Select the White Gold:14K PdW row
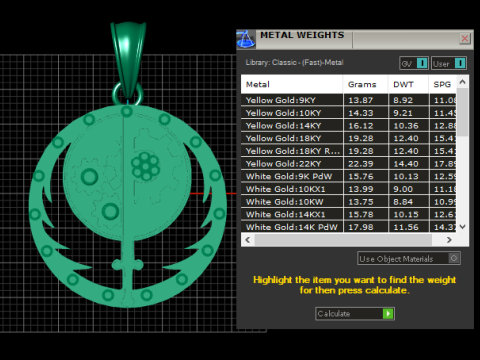This screenshot has width=480, height=360. pyautogui.click(x=349, y=227)
